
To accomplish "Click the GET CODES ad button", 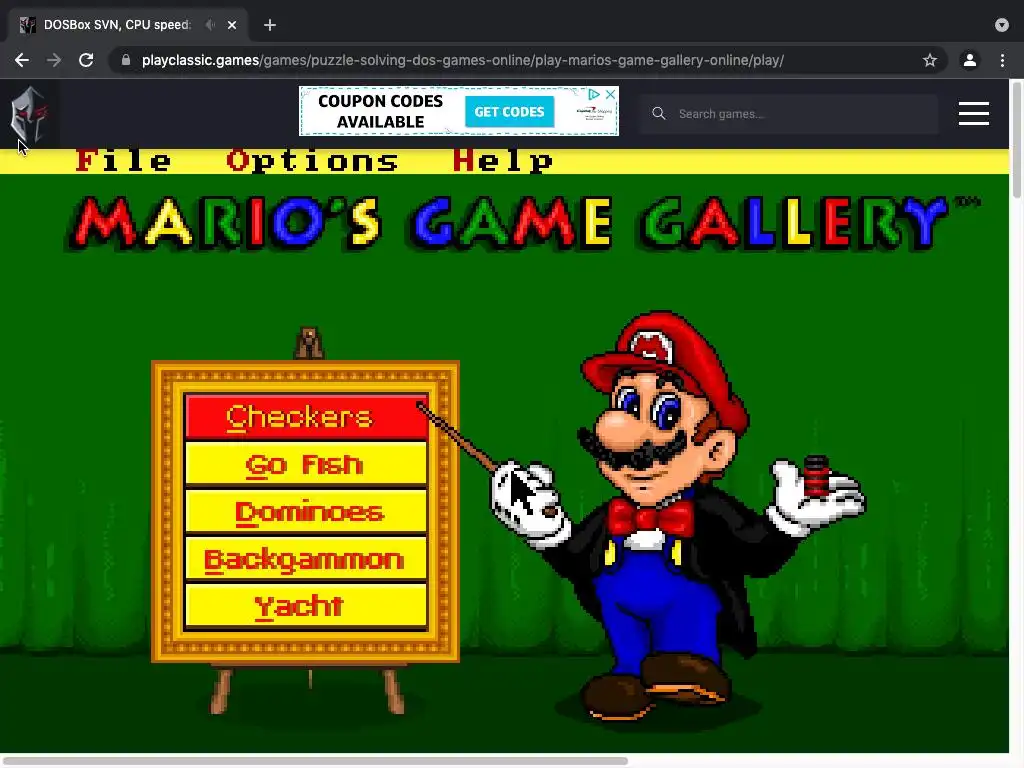I will tap(509, 112).
